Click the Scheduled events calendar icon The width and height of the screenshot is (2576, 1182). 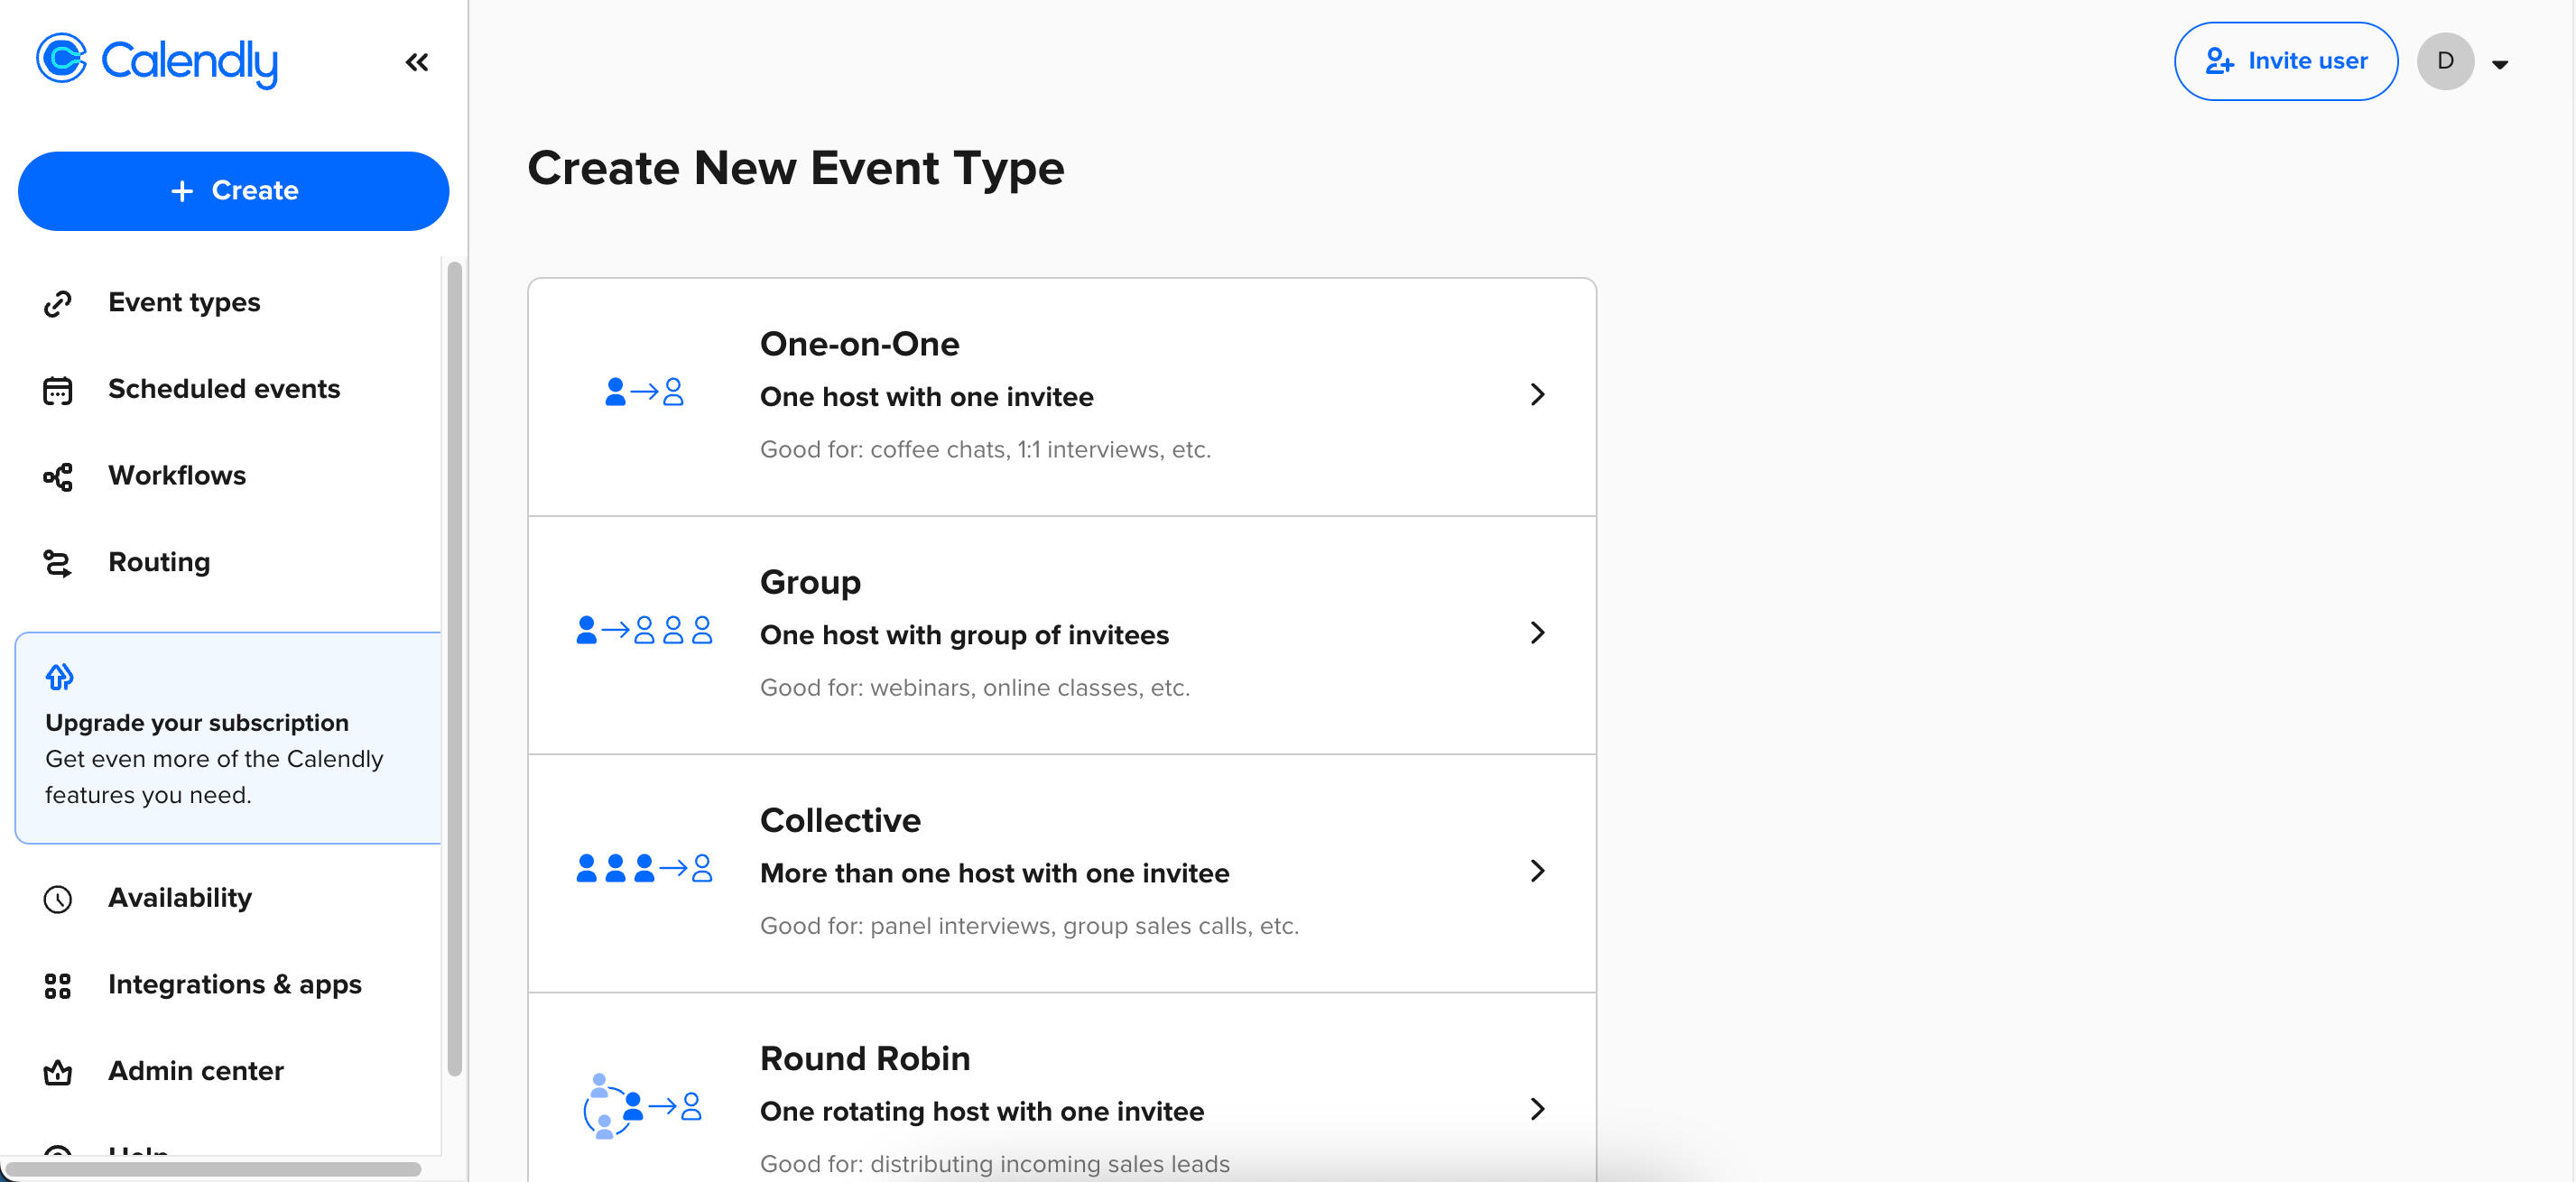pyautogui.click(x=58, y=390)
